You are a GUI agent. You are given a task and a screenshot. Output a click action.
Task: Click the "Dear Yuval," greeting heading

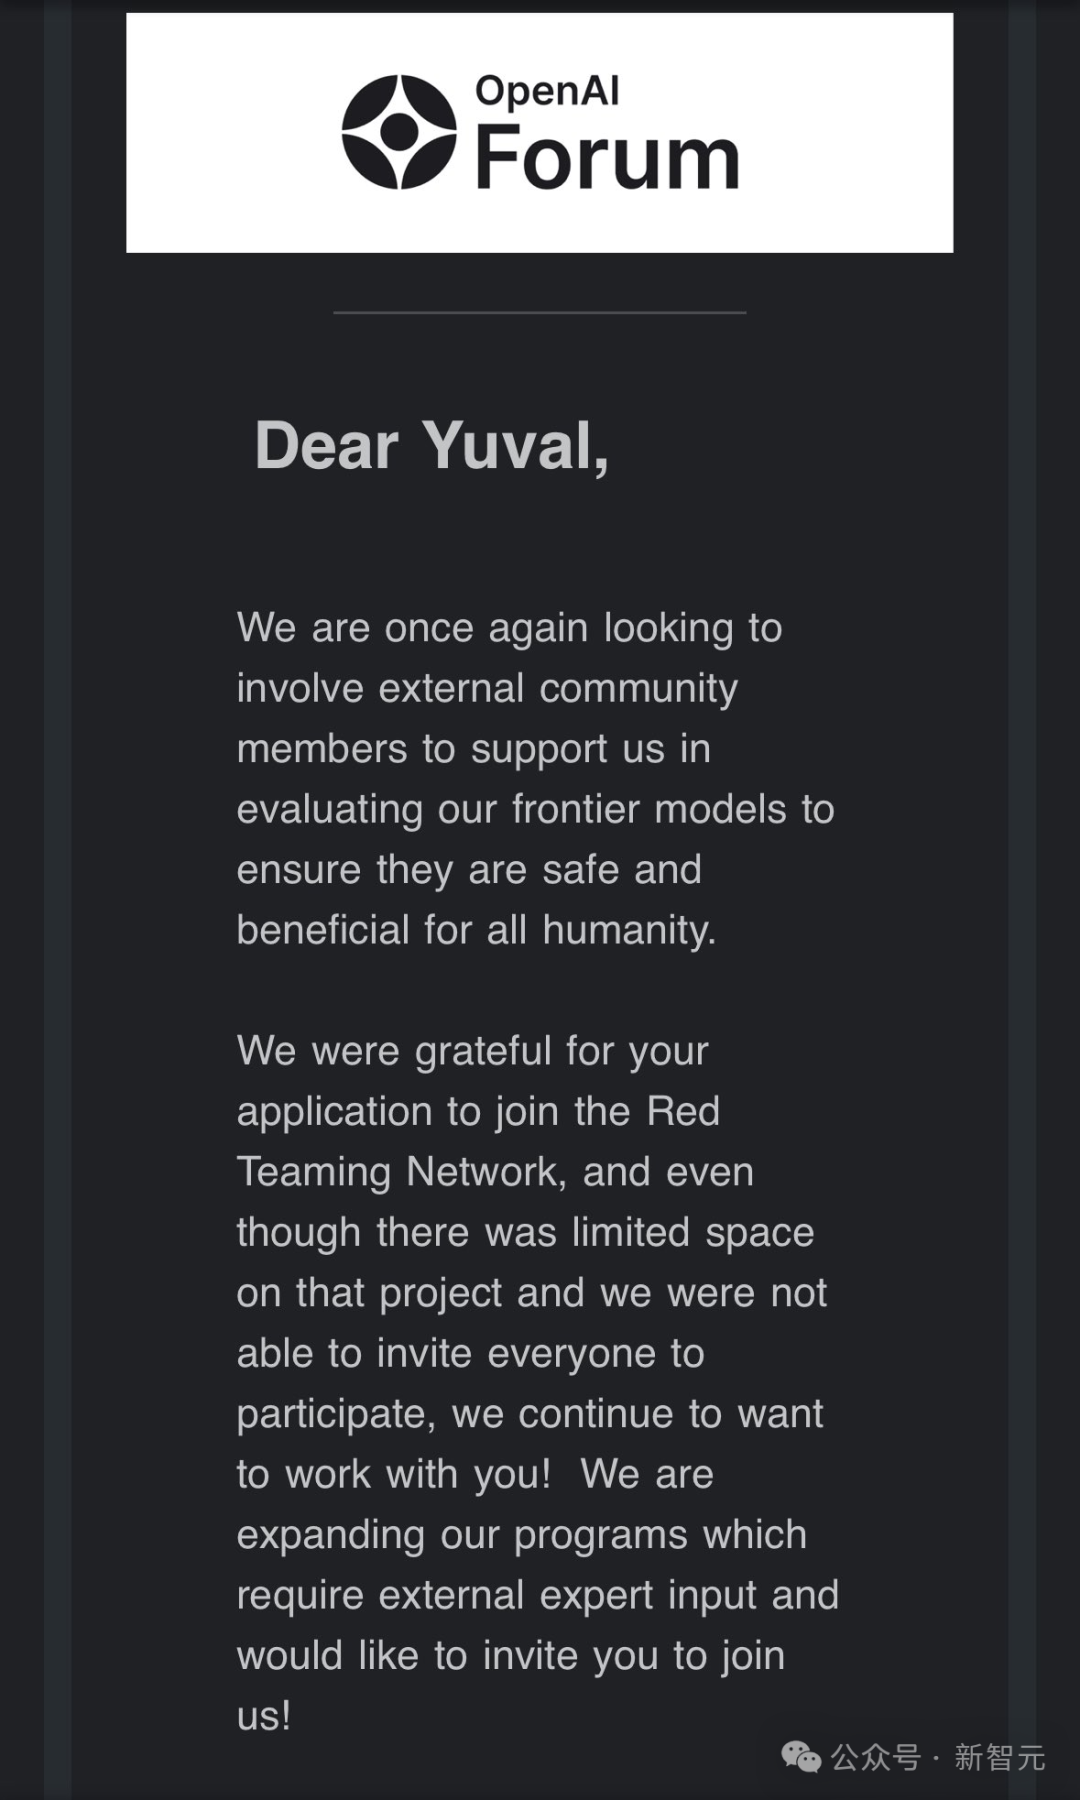[432, 445]
